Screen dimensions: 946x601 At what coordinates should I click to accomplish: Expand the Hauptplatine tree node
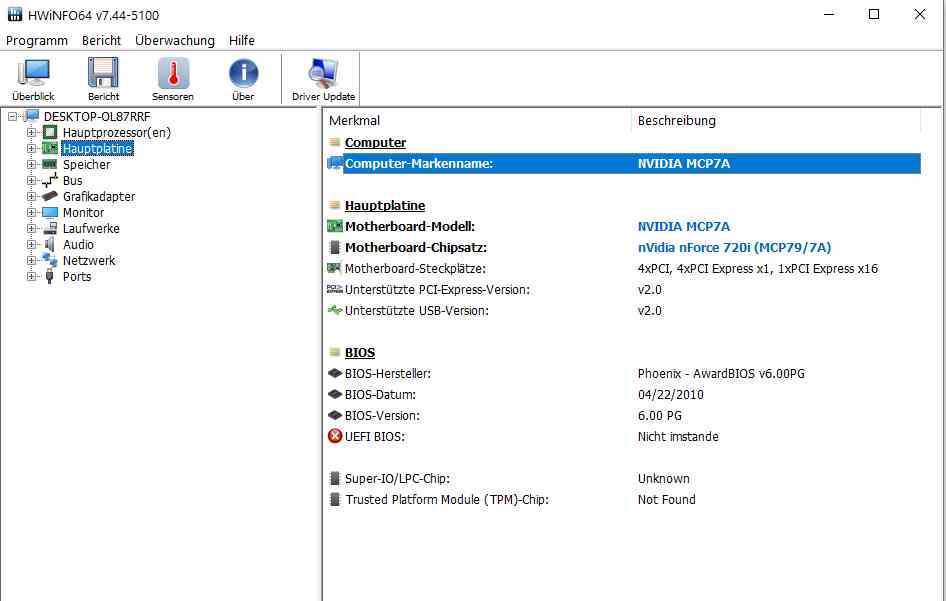click(31, 148)
